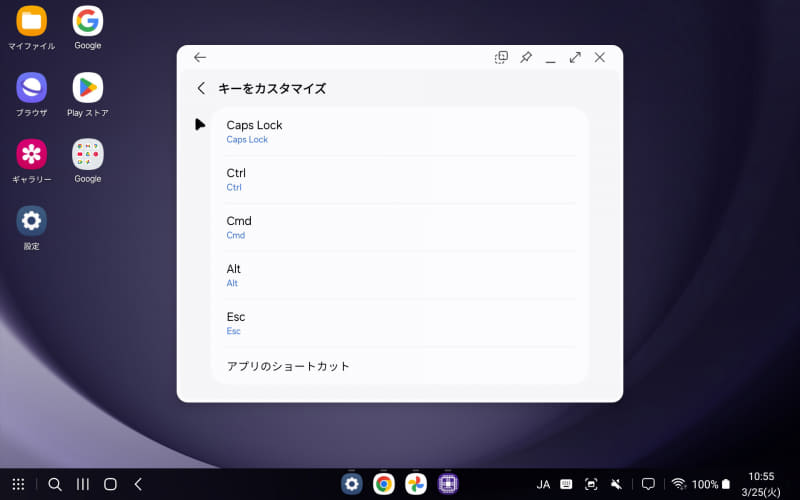Open the Esc key mapping option
Viewport: 800px width, 500px height.
click(x=401, y=323)
